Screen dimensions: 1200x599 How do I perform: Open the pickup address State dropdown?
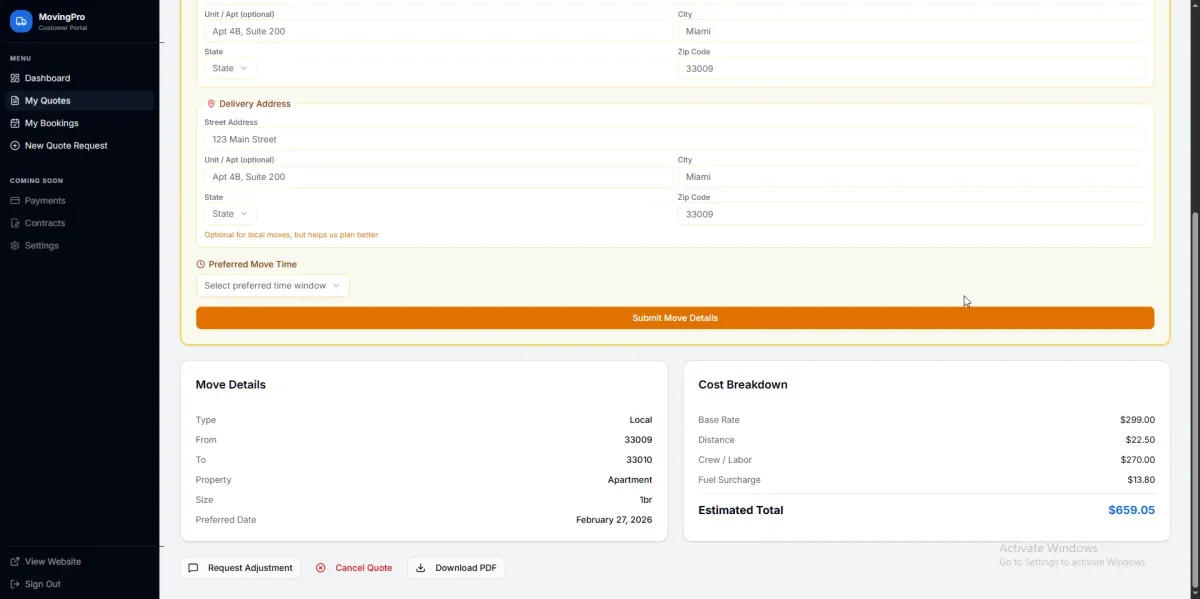230,69
